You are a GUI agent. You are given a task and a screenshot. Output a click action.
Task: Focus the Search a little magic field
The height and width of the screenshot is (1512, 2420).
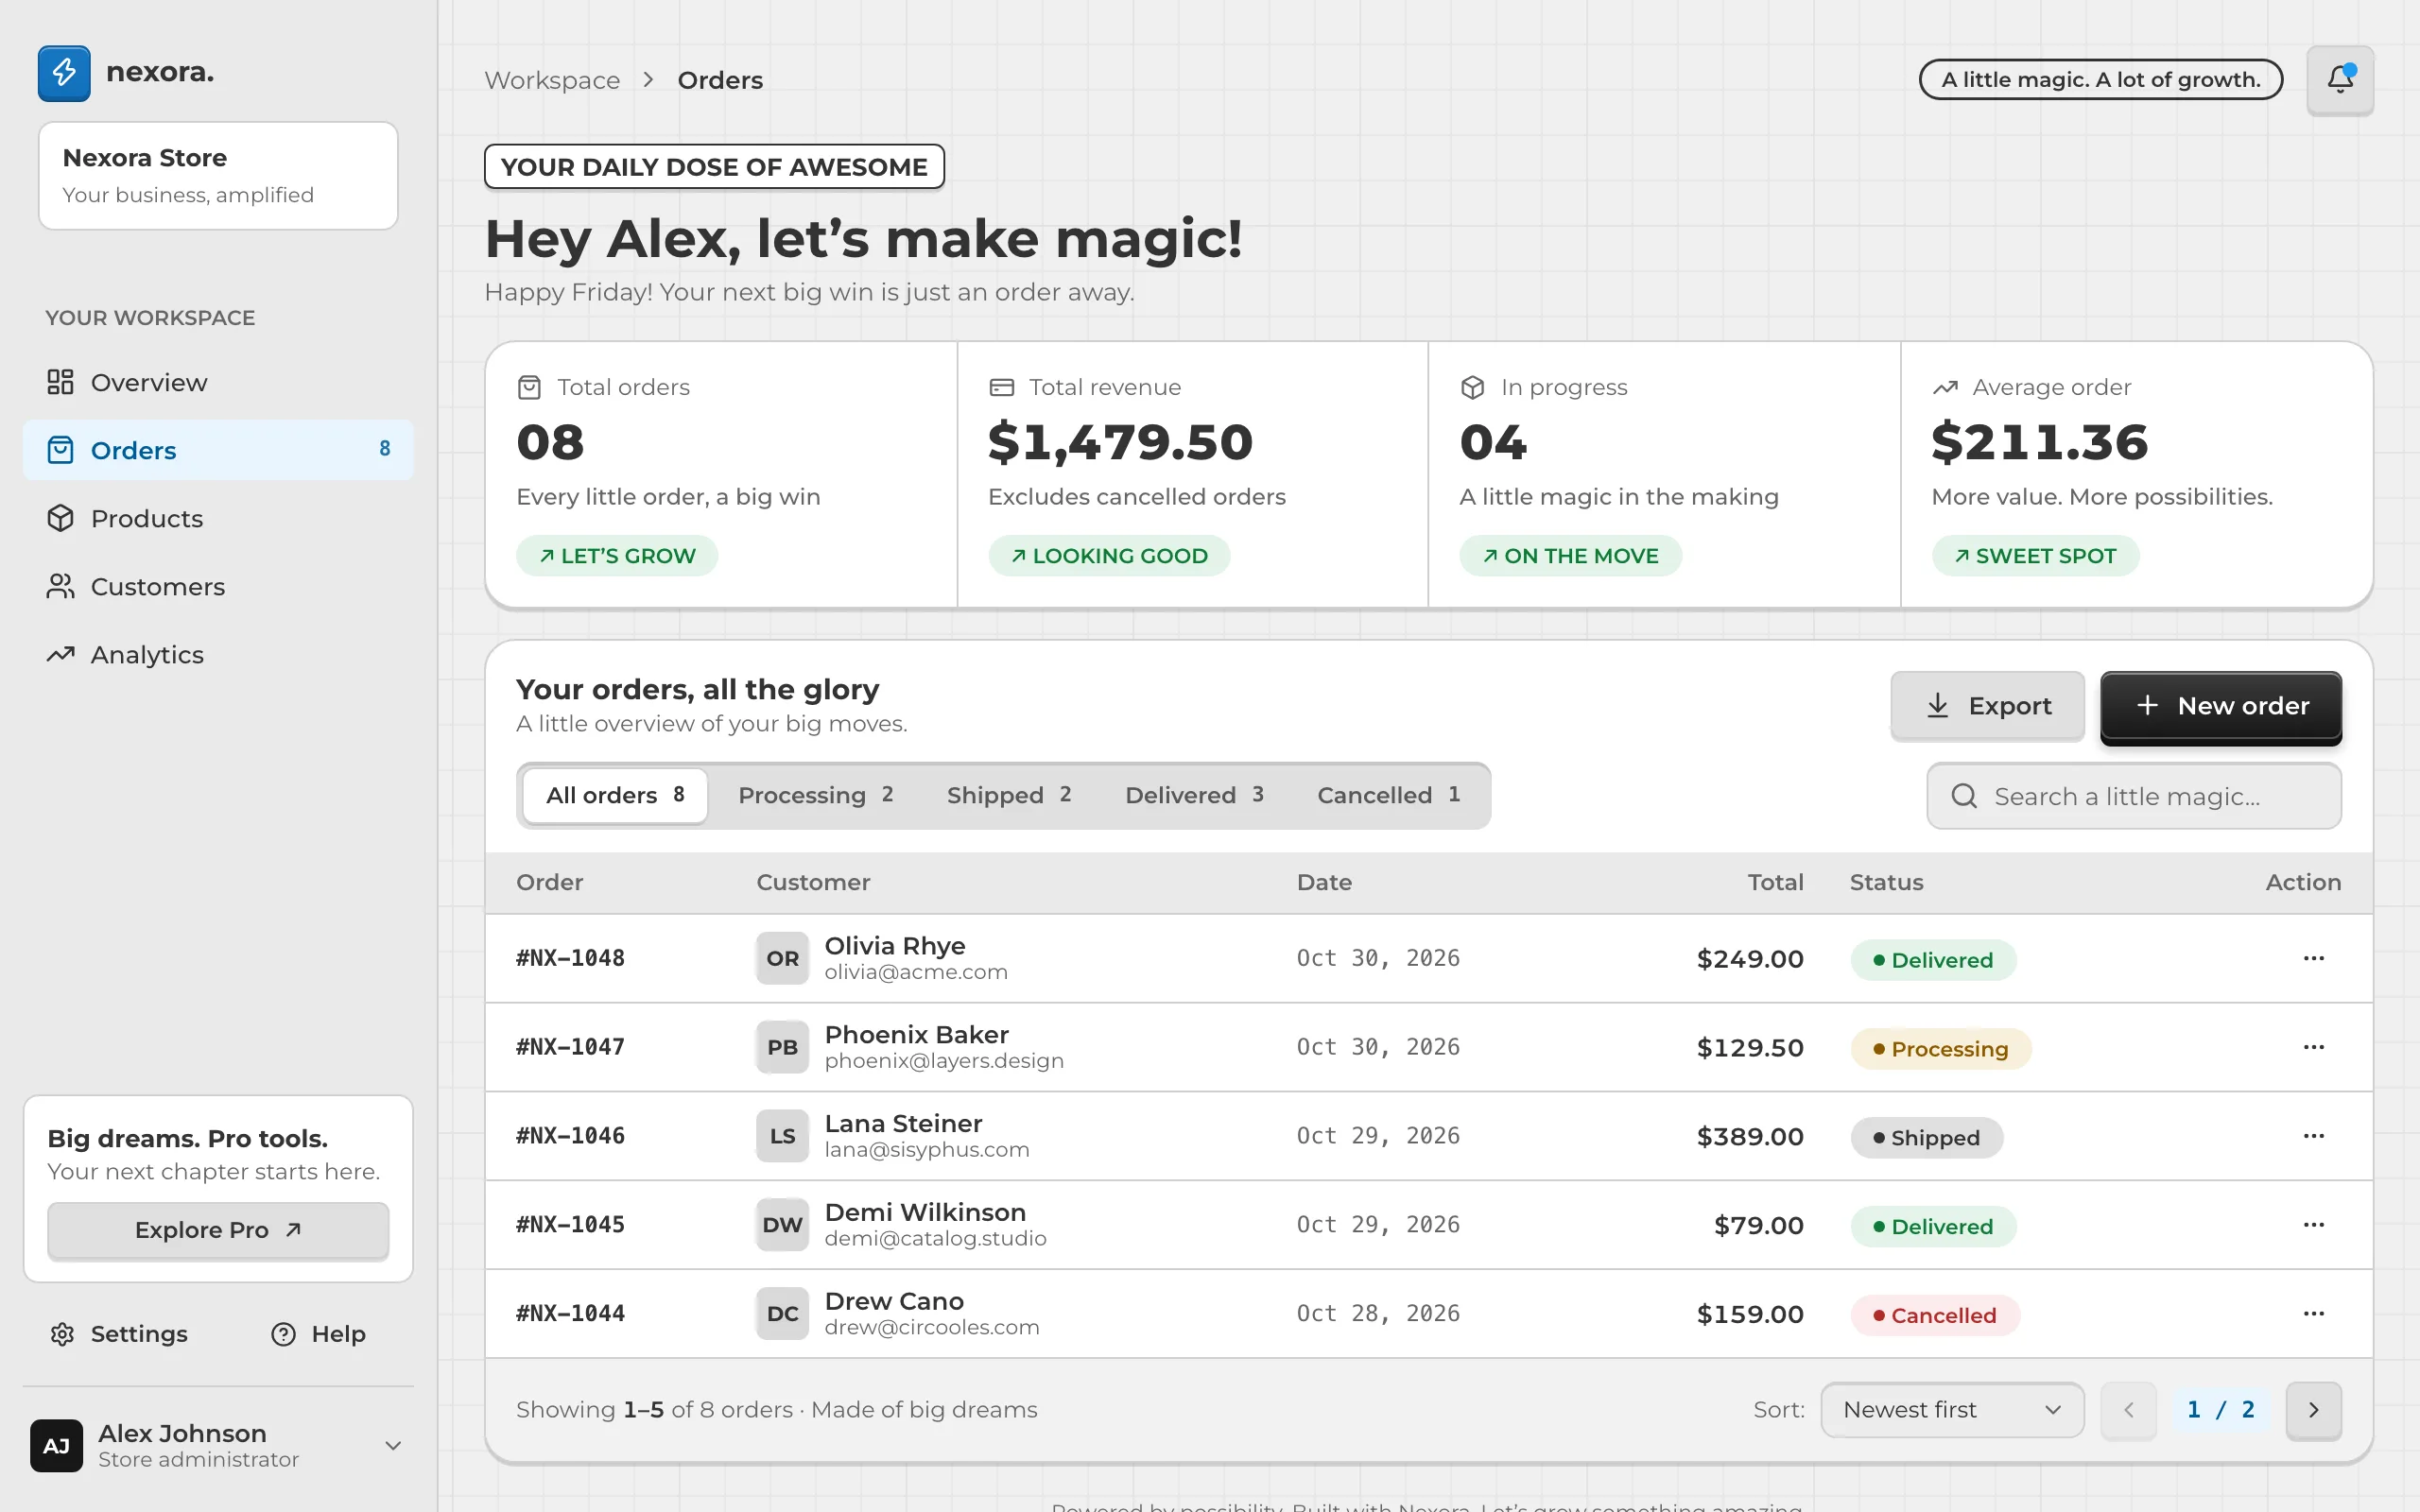[x=2134, y=796]
